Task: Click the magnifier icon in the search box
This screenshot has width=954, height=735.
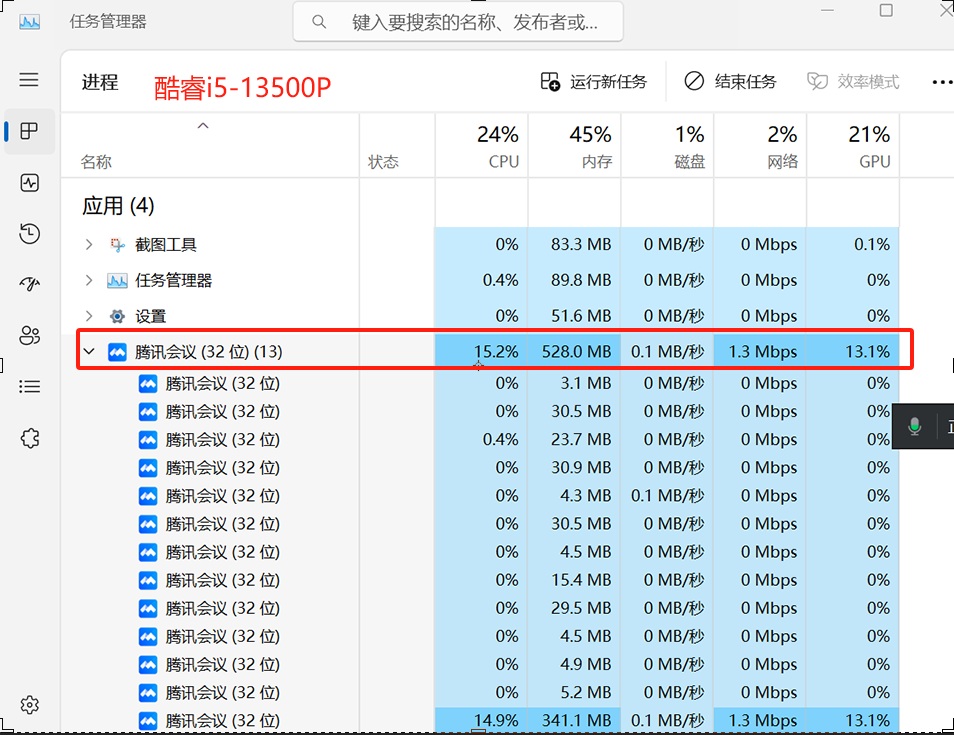Action: 319,22
